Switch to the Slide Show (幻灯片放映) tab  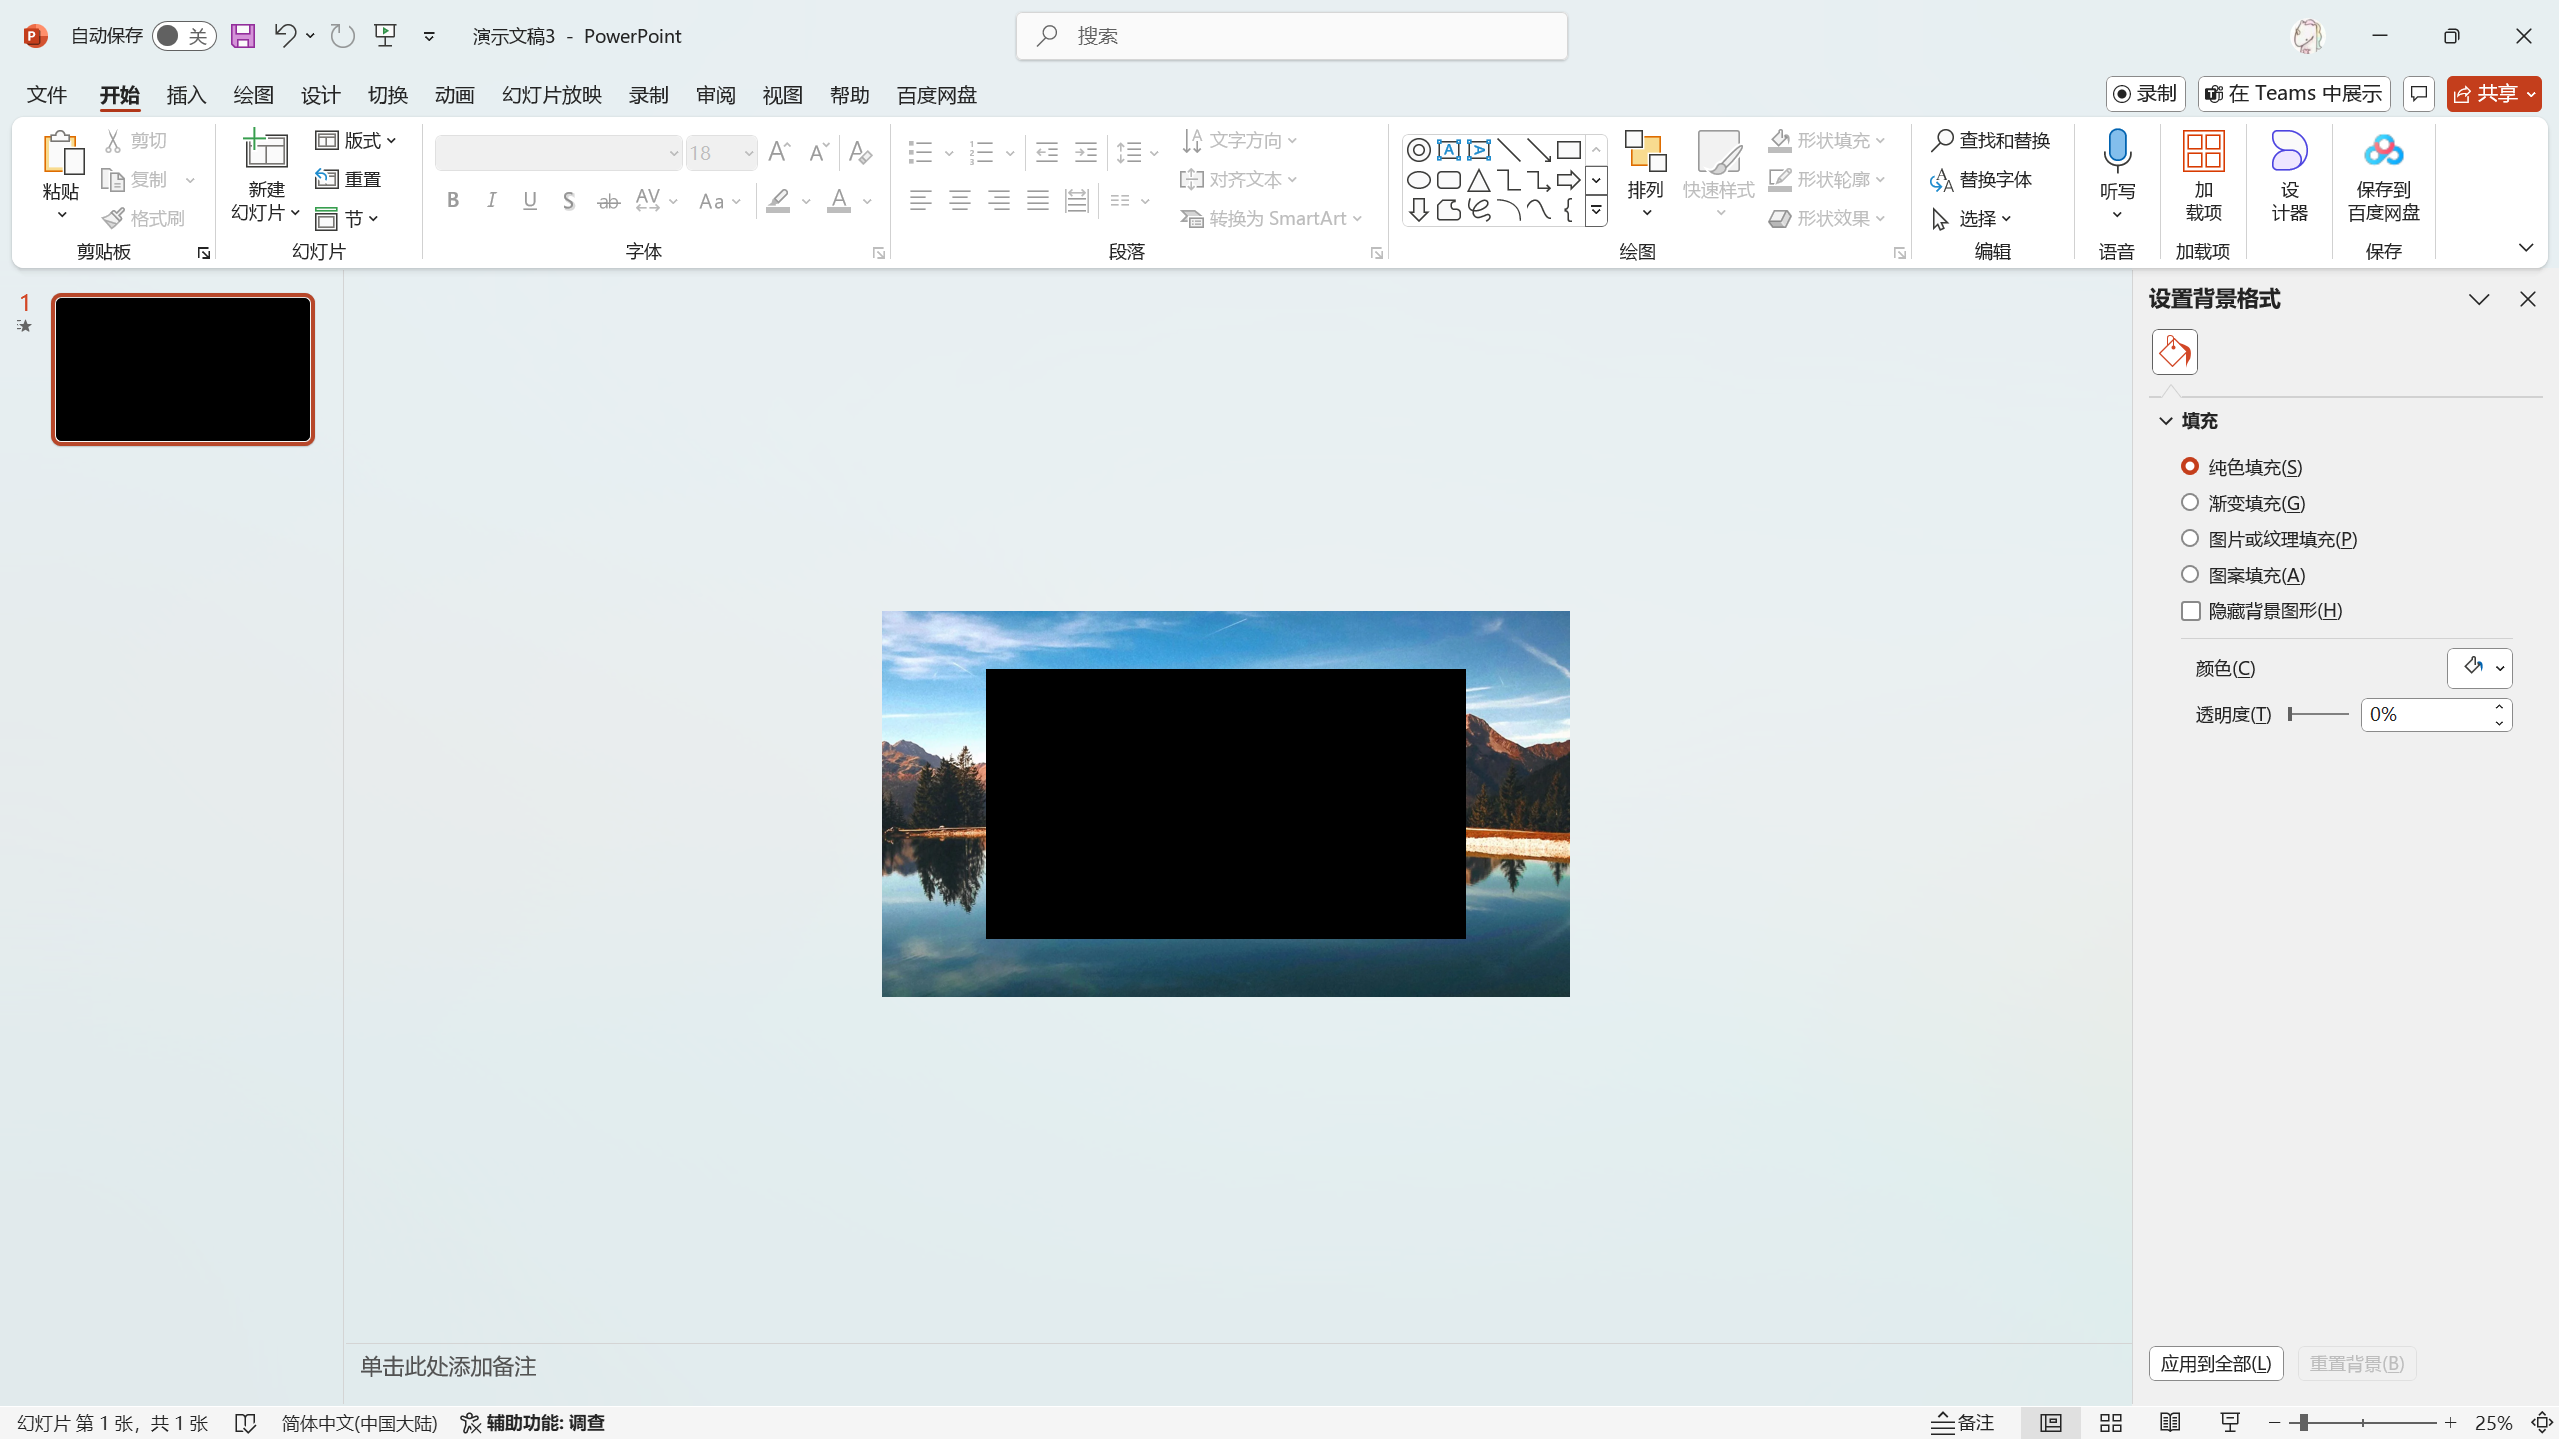(x=551, y=95)
